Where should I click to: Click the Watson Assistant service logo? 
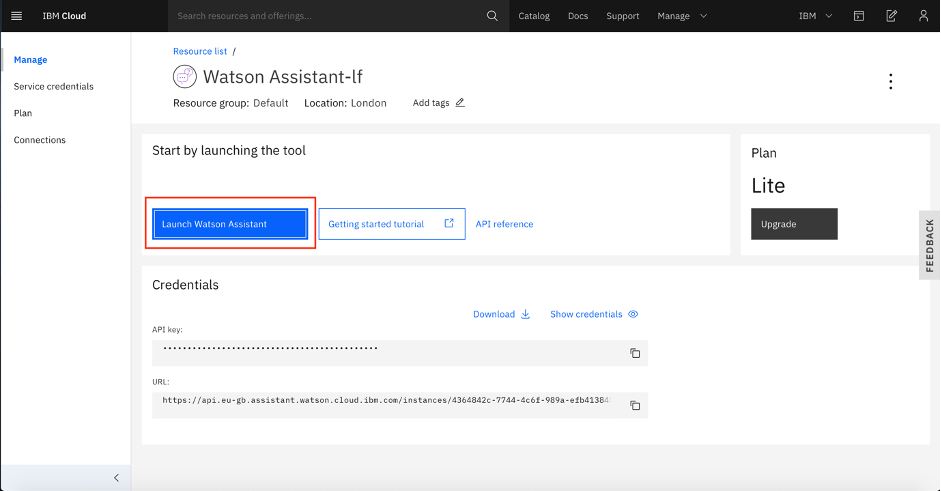click(184, 77)
